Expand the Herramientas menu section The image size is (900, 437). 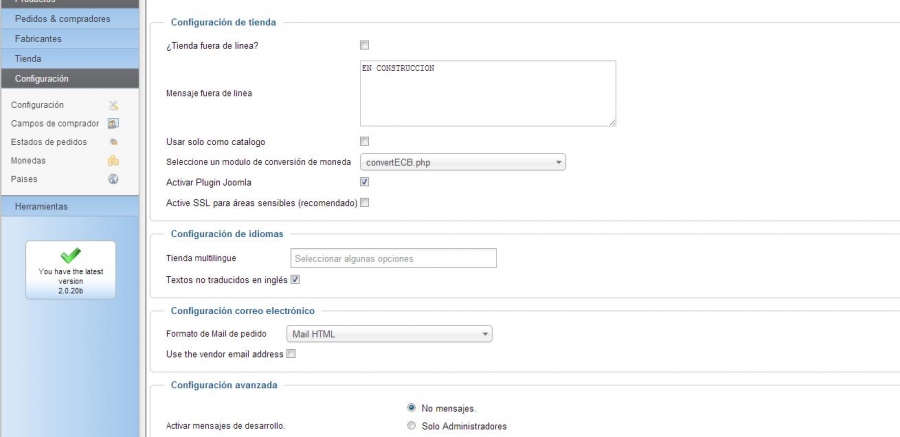coord(69,206)
